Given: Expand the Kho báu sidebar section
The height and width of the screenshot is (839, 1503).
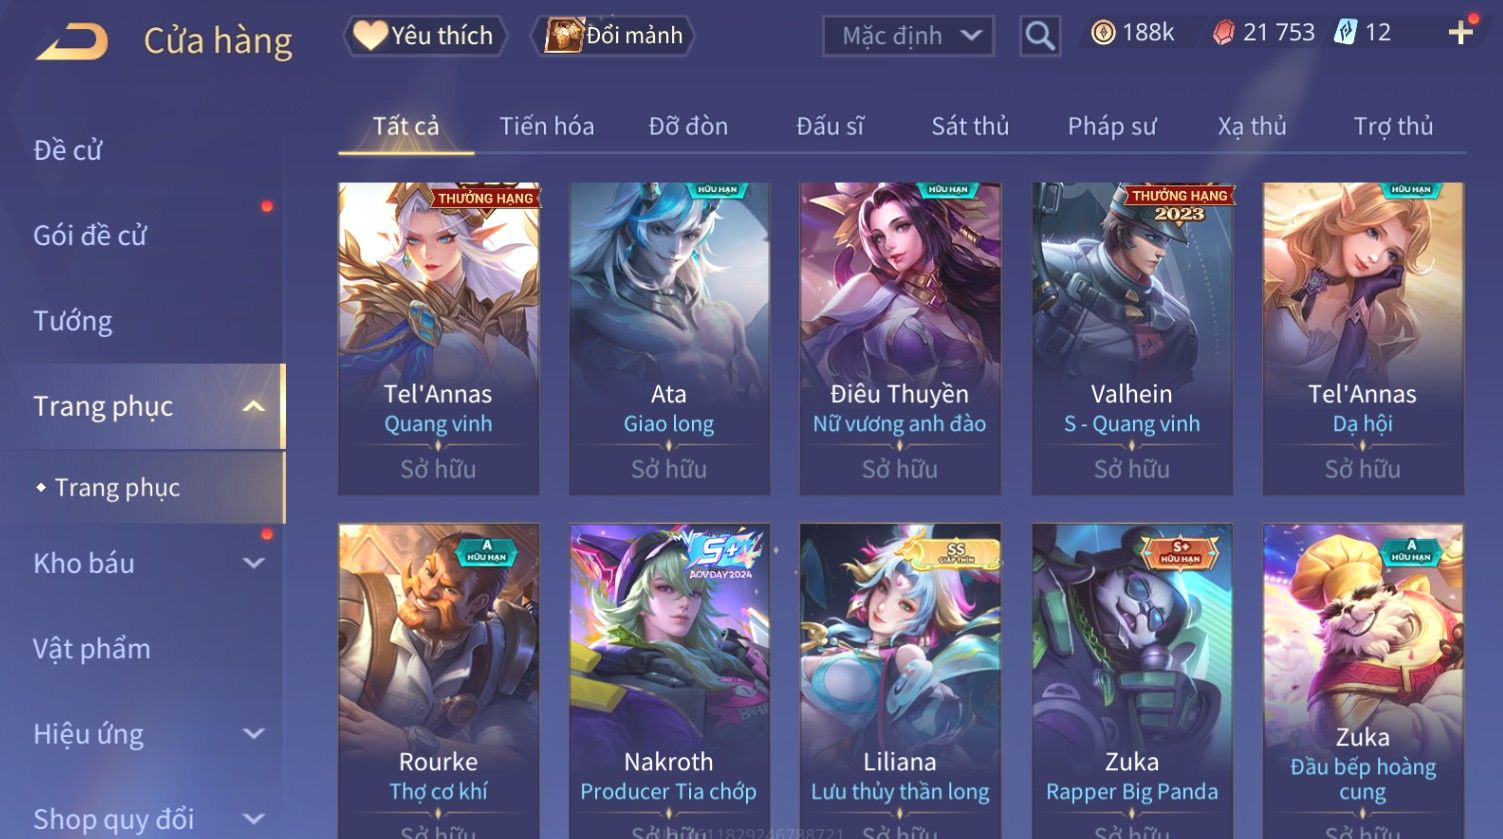Looking at the screenshot, I should click(x=254, y=563).
